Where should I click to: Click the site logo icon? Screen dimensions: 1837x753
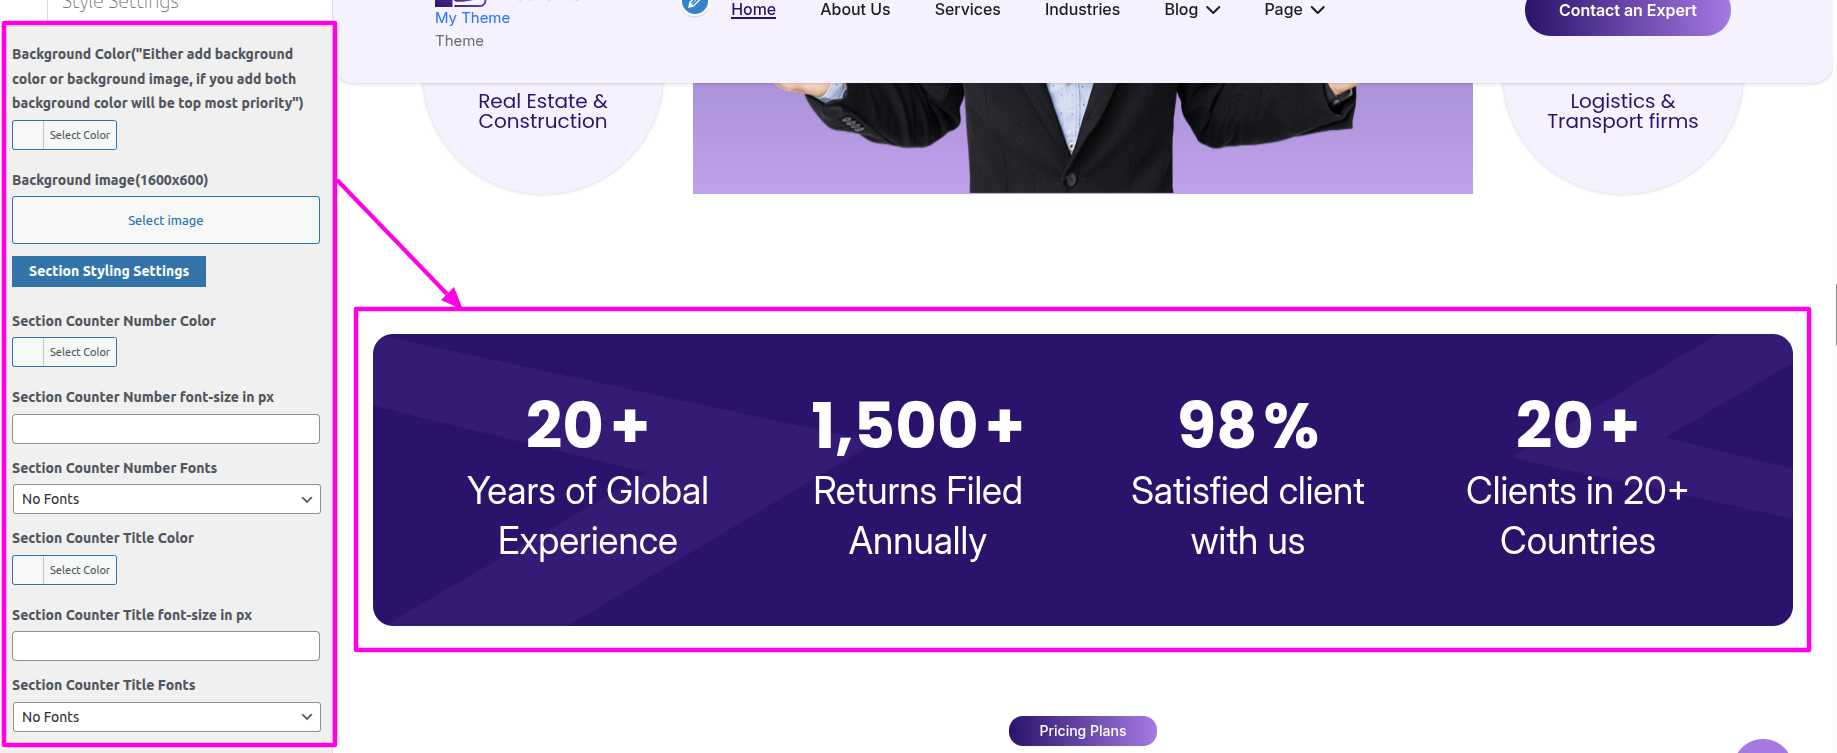460,3
